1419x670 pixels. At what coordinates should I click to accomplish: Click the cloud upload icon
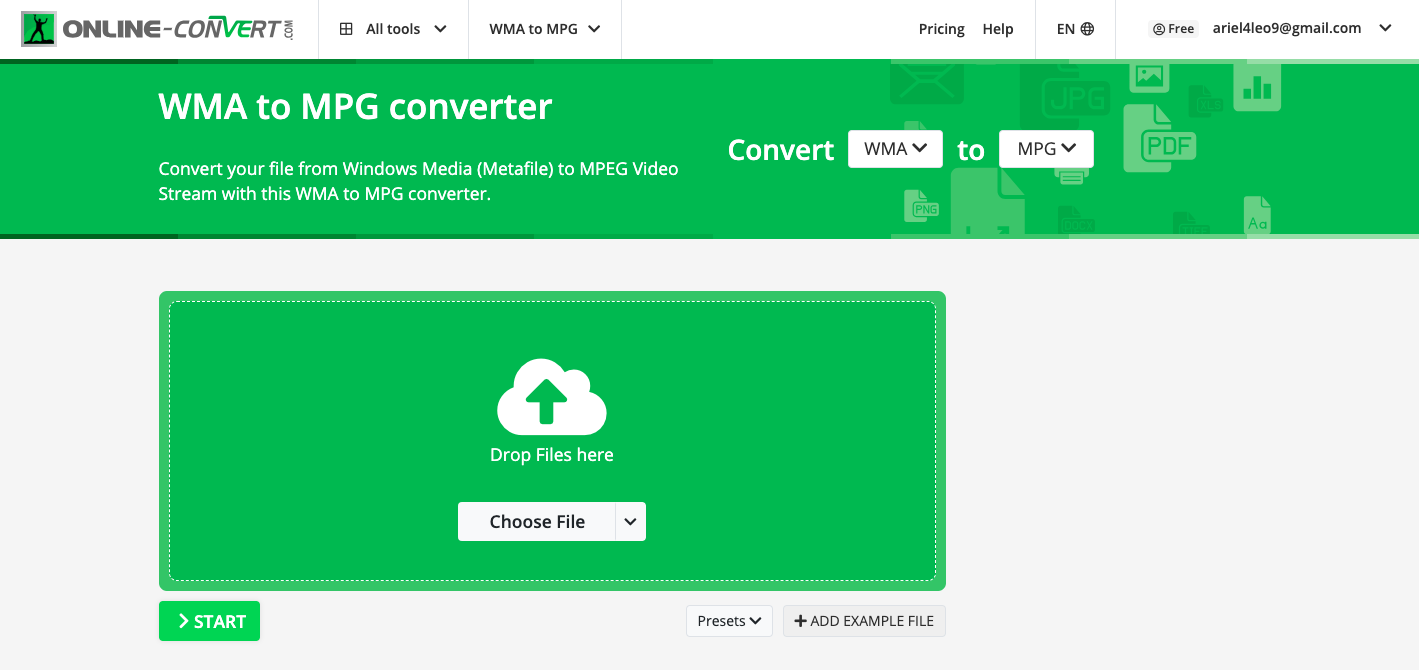tap(552, 396)
